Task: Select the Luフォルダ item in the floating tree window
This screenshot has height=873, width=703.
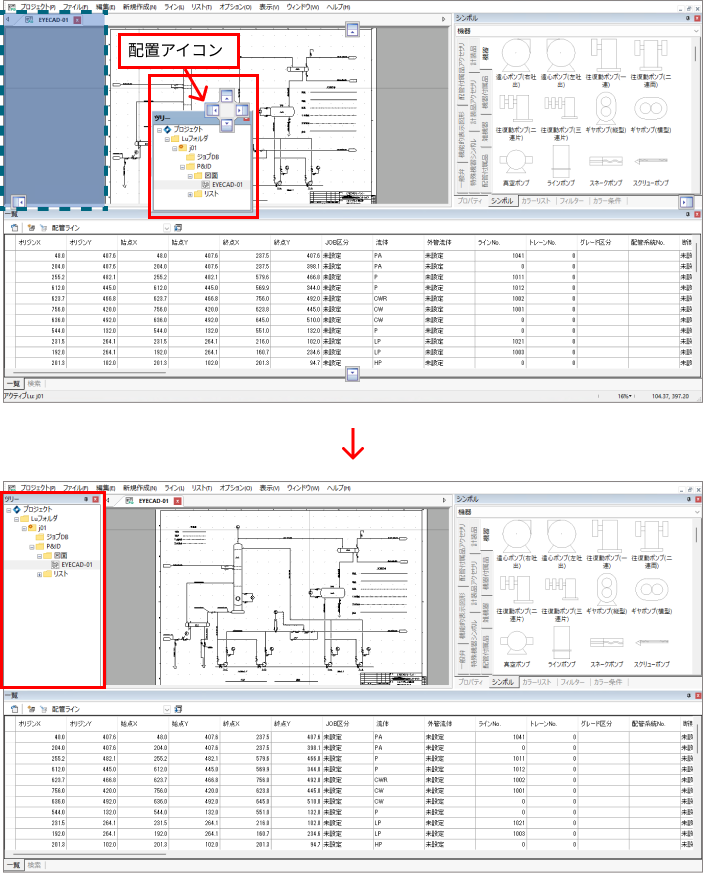Action: [195, 139]
